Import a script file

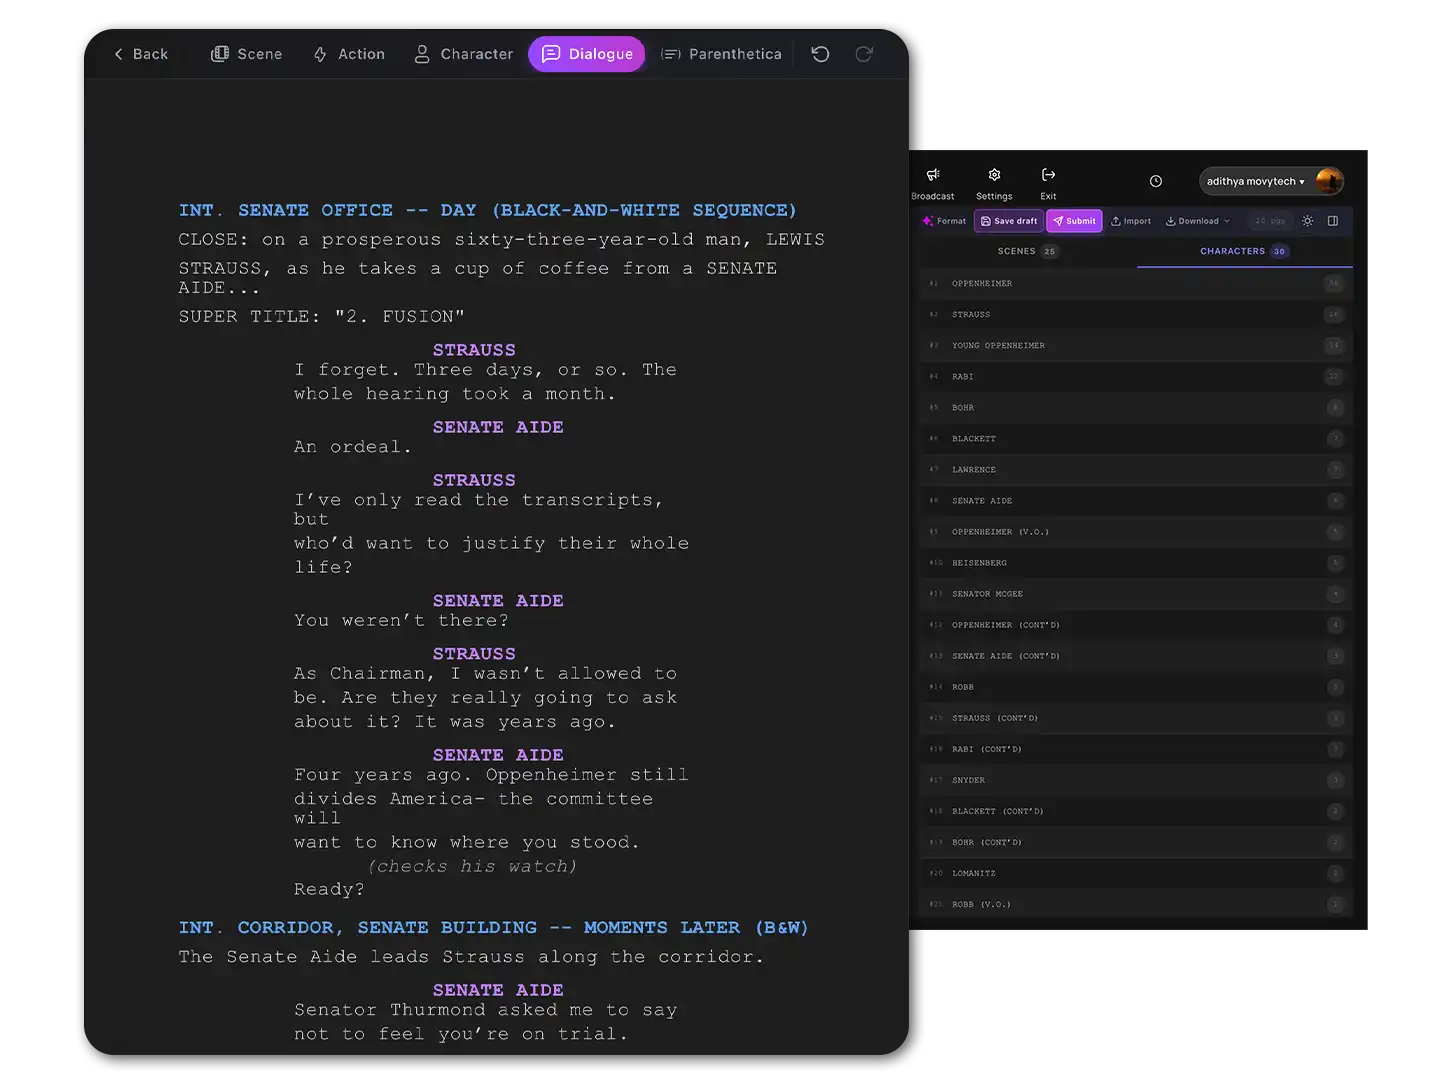tap(1131, 221)
